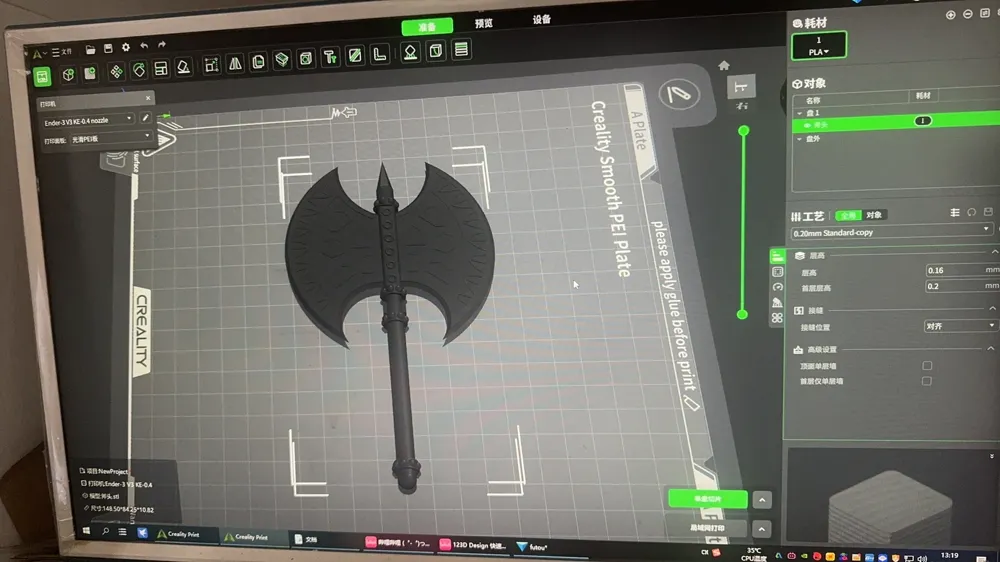This screenshot has height=562, width=1000.
Task: Open the four-circles category sidebar icon
Action: click(777, 318)
